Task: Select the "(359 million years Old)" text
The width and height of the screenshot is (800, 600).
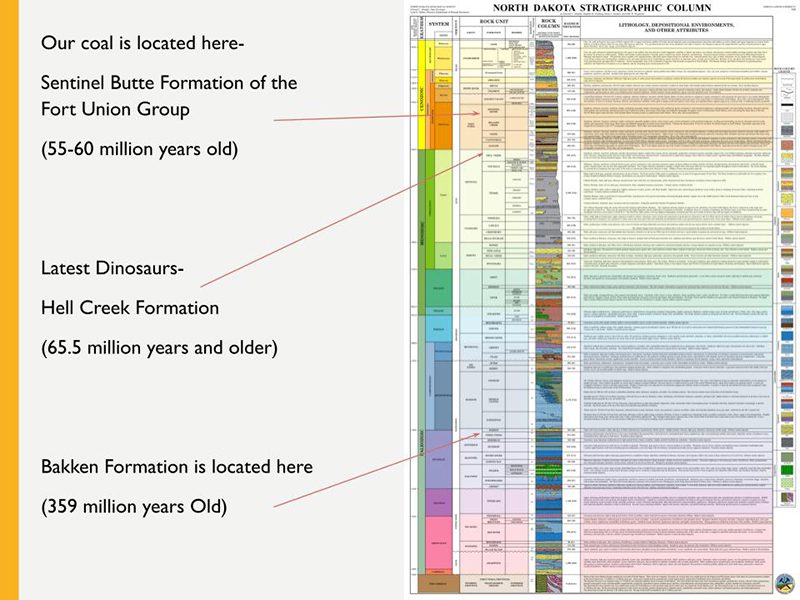Action: (134, 507)
